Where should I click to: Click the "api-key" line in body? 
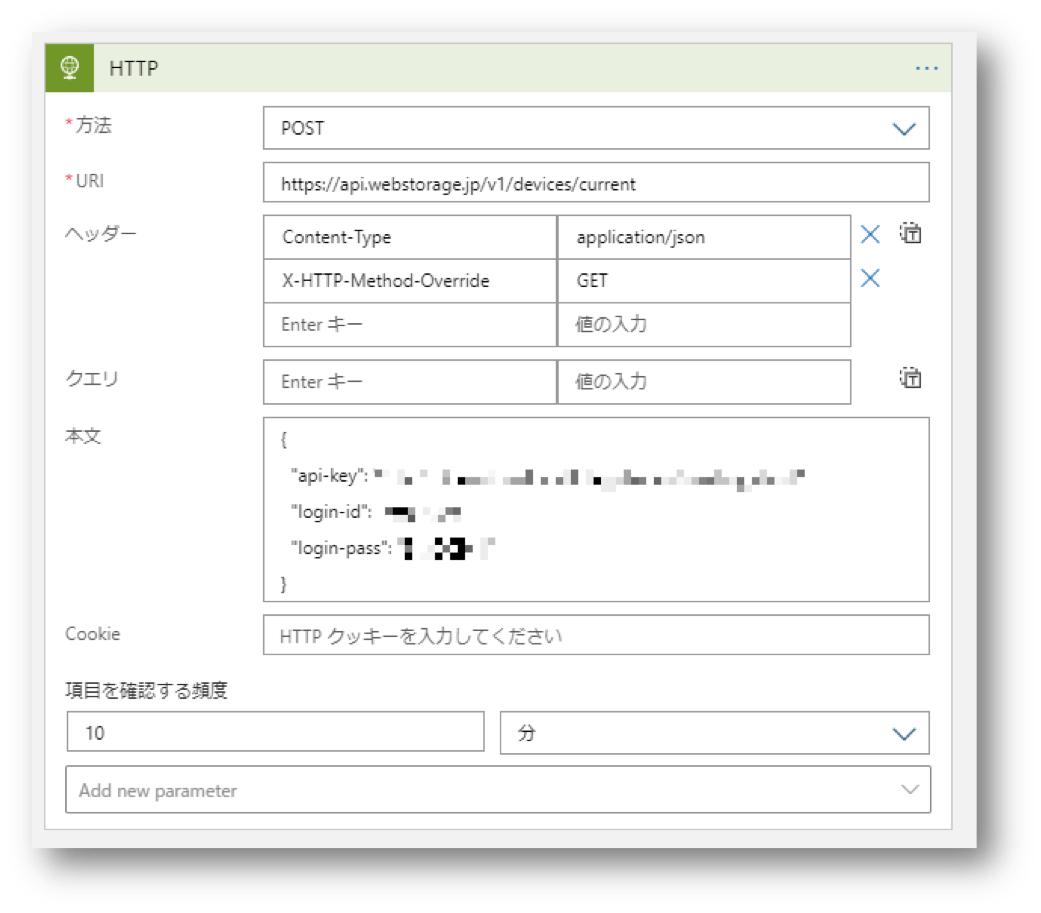click(x=548, y=476)
